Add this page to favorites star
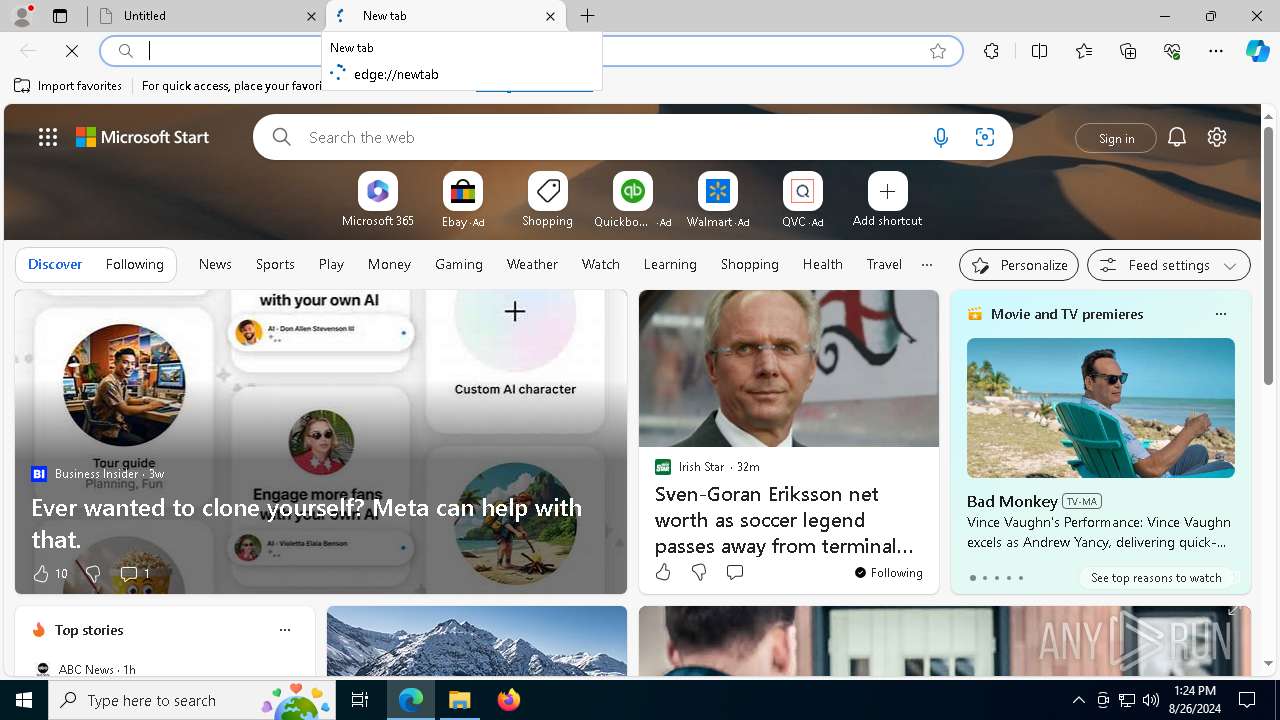 click(938, 51)
